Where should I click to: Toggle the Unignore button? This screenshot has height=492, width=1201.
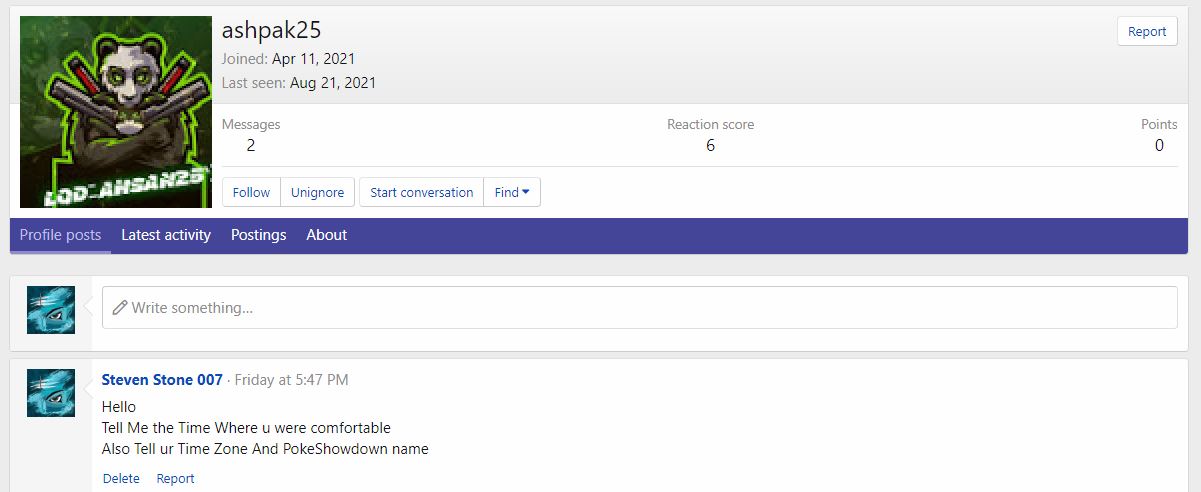pos(317,193)
